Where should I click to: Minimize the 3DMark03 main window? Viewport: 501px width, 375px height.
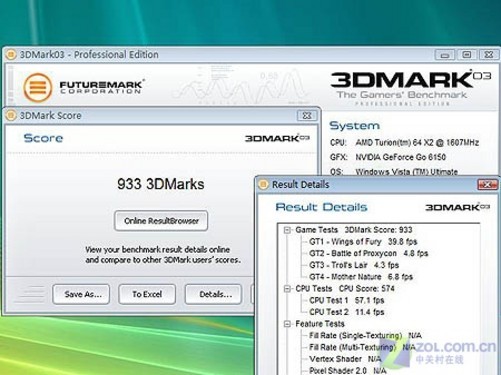[x=445, y=55]
